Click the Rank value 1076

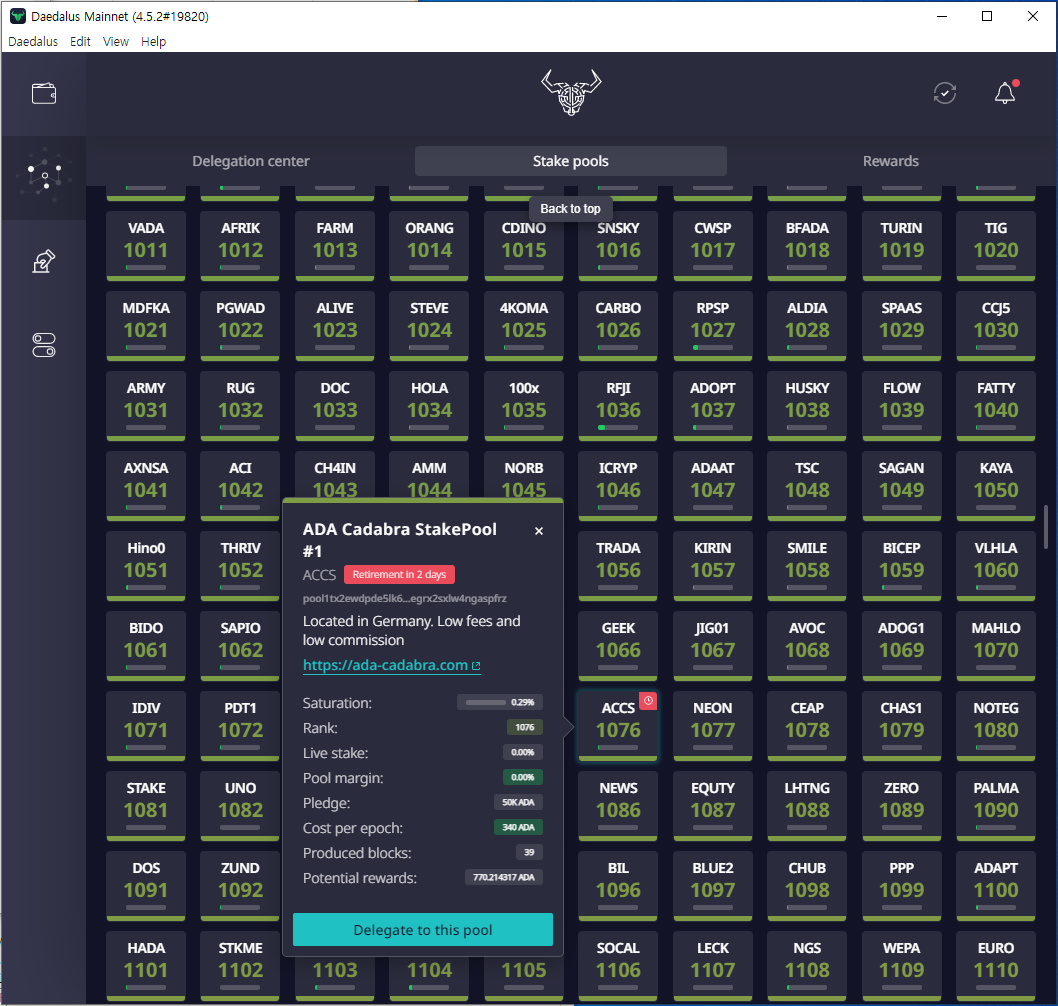[525, 727]
